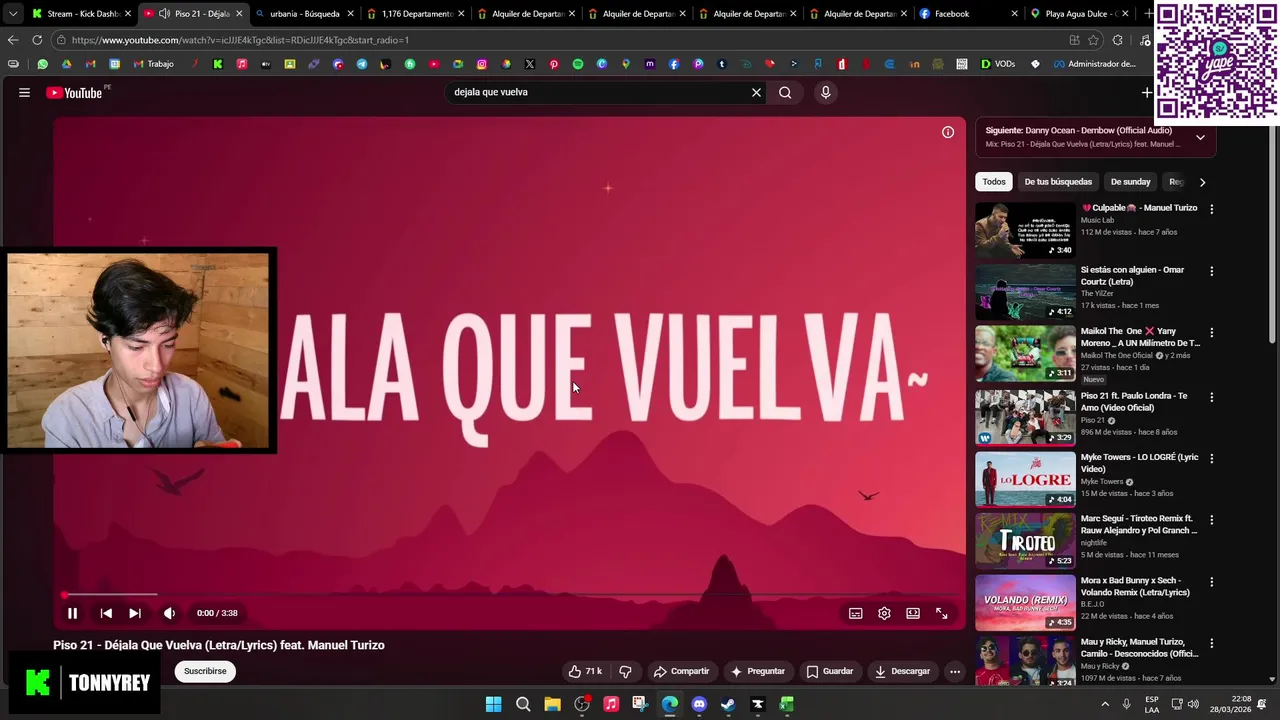
Task: Reload the page with refresh icon
Action: point(37,40)
